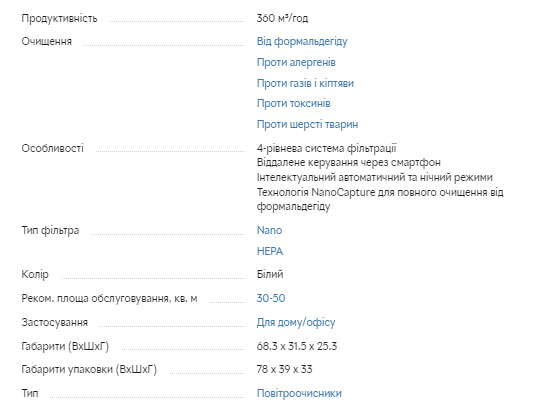Click the 'Nano' filter type link

click(269, 230)
